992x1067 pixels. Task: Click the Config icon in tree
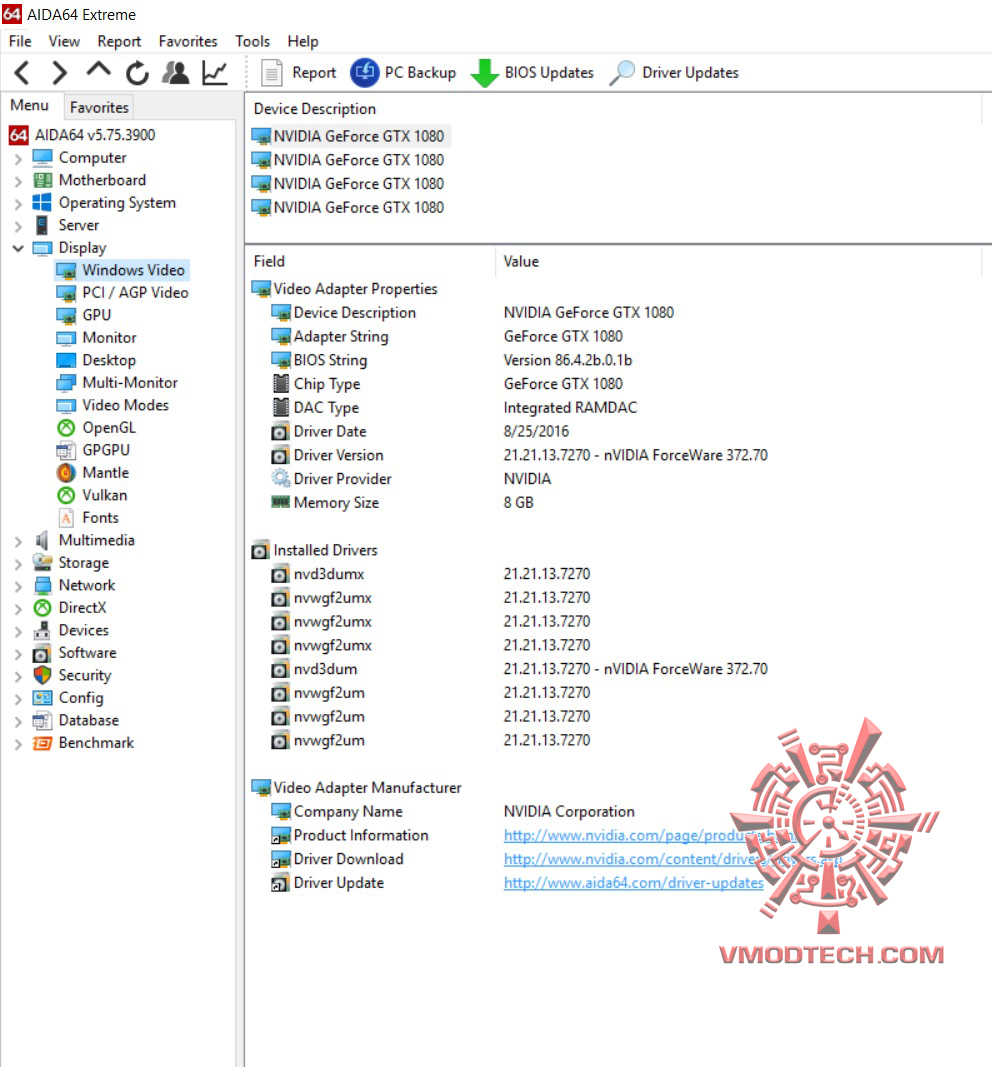point(42,698)
